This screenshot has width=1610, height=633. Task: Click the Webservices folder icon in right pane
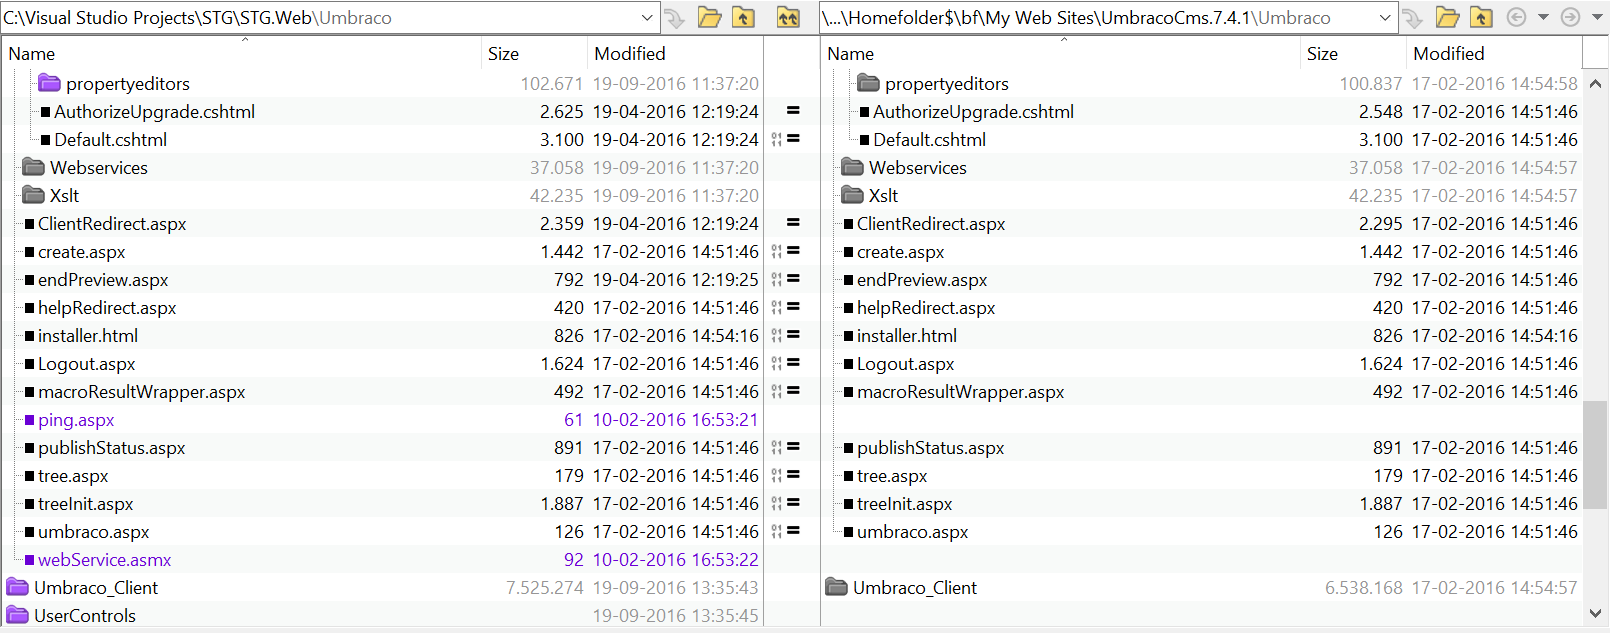click(852, 167)
